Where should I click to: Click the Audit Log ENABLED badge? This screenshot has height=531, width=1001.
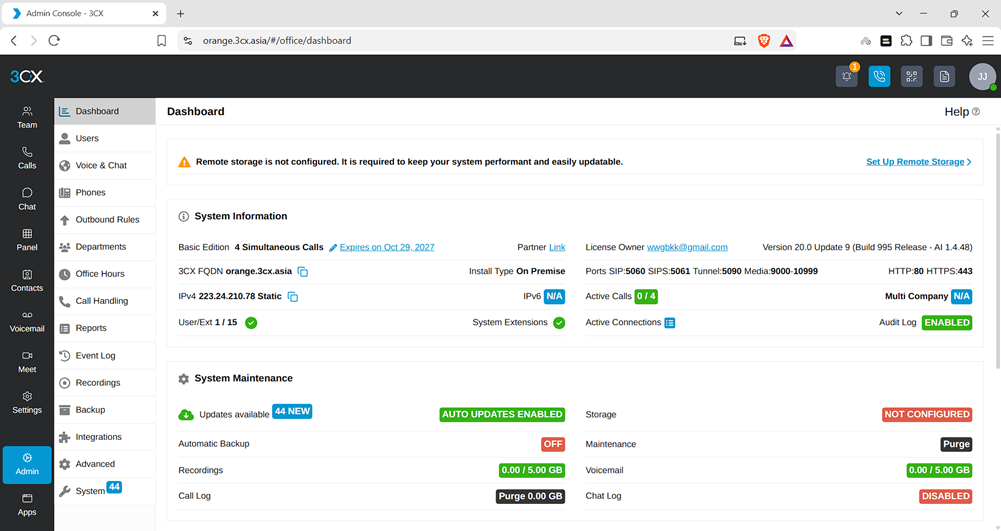[x=947, y=323]
